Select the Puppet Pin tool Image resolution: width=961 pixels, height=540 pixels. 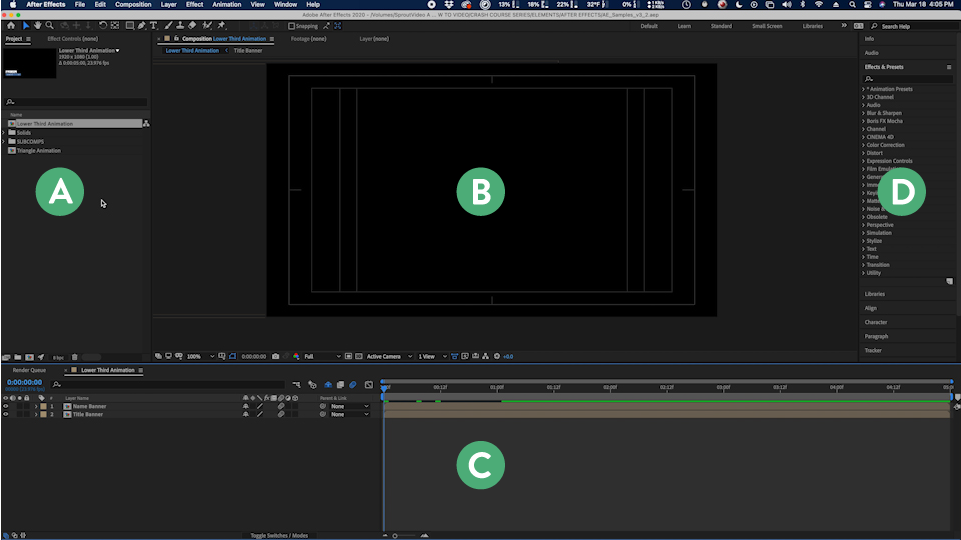coord(220,25)
